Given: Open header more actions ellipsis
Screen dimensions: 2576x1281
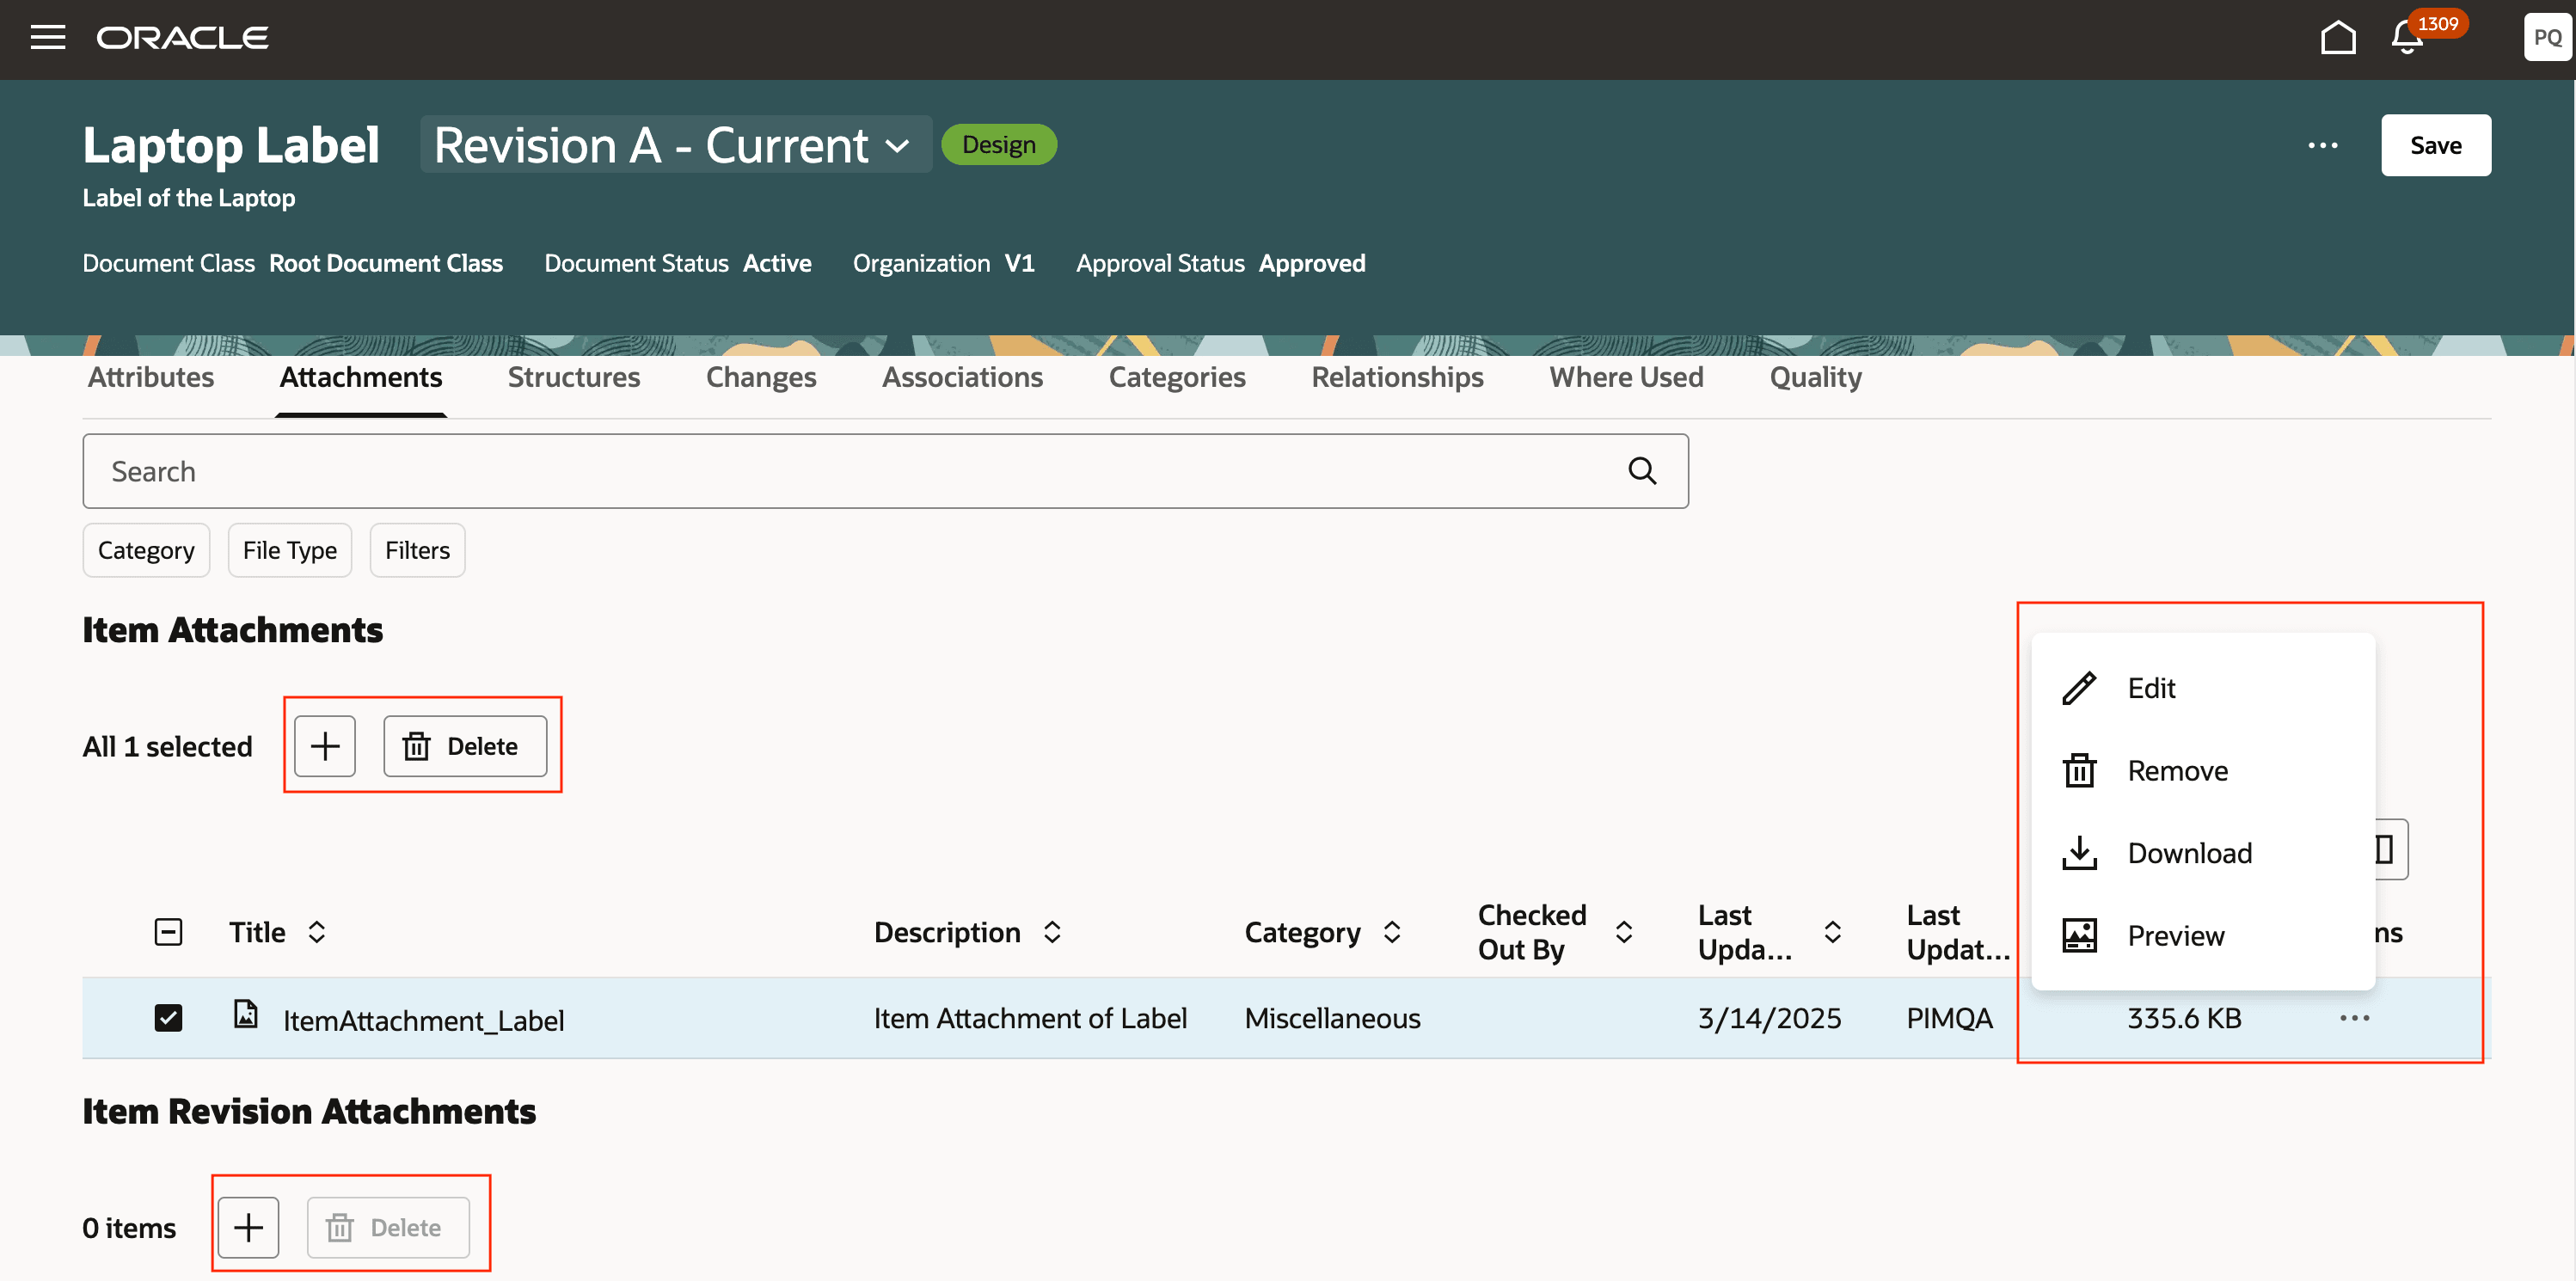Looking at the screenshot, I should pyautogui.click(x=2322, y=145).
